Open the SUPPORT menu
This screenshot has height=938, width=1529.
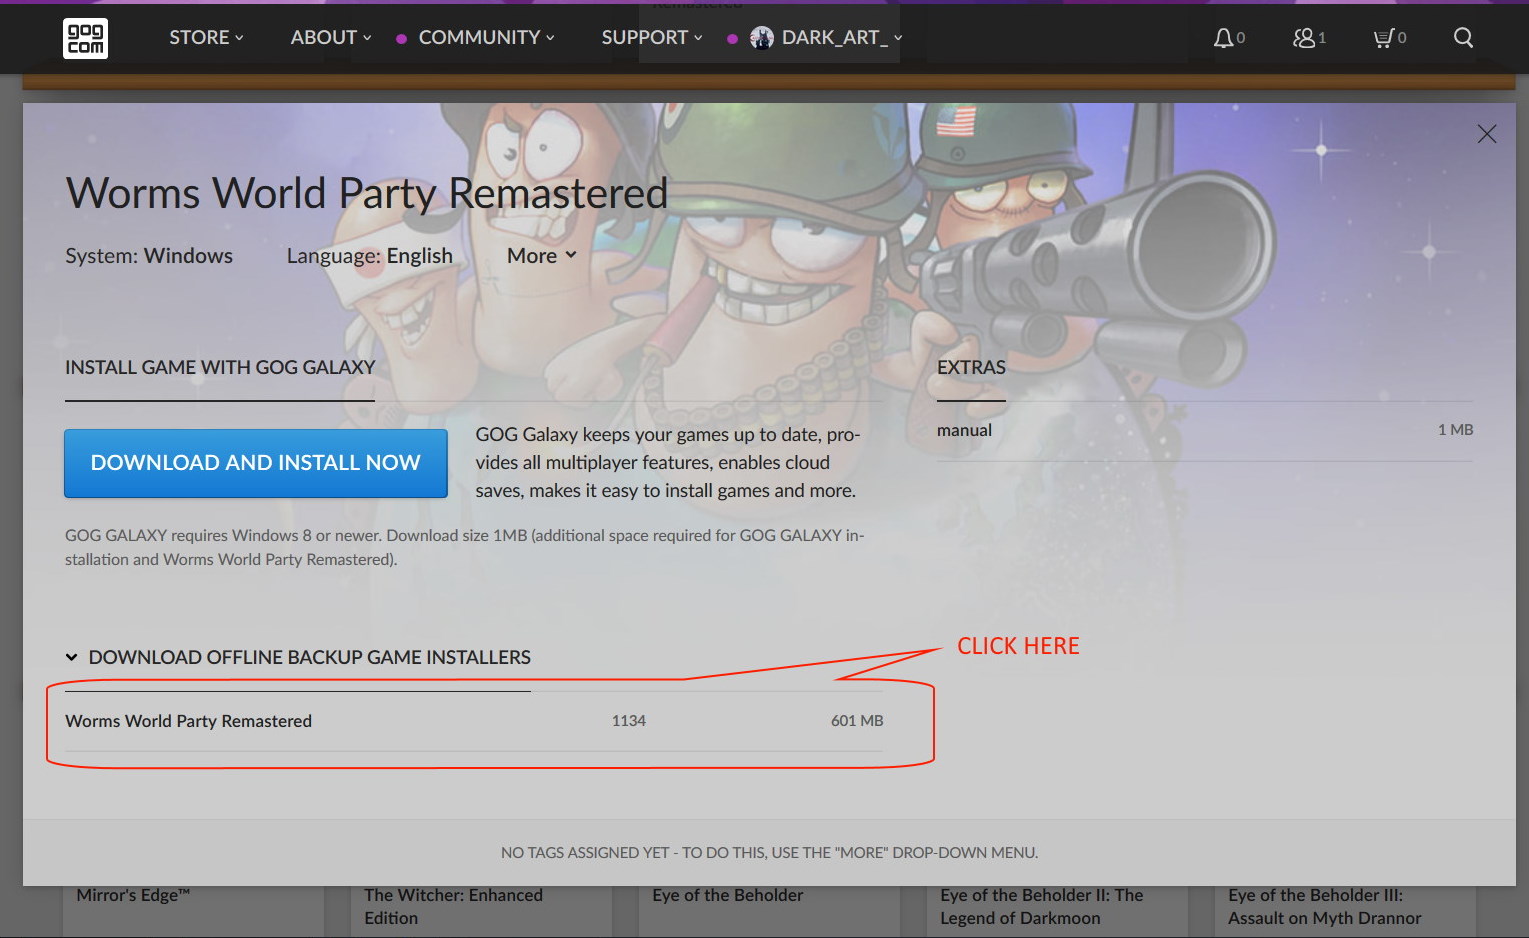click(x=652, y=37)
